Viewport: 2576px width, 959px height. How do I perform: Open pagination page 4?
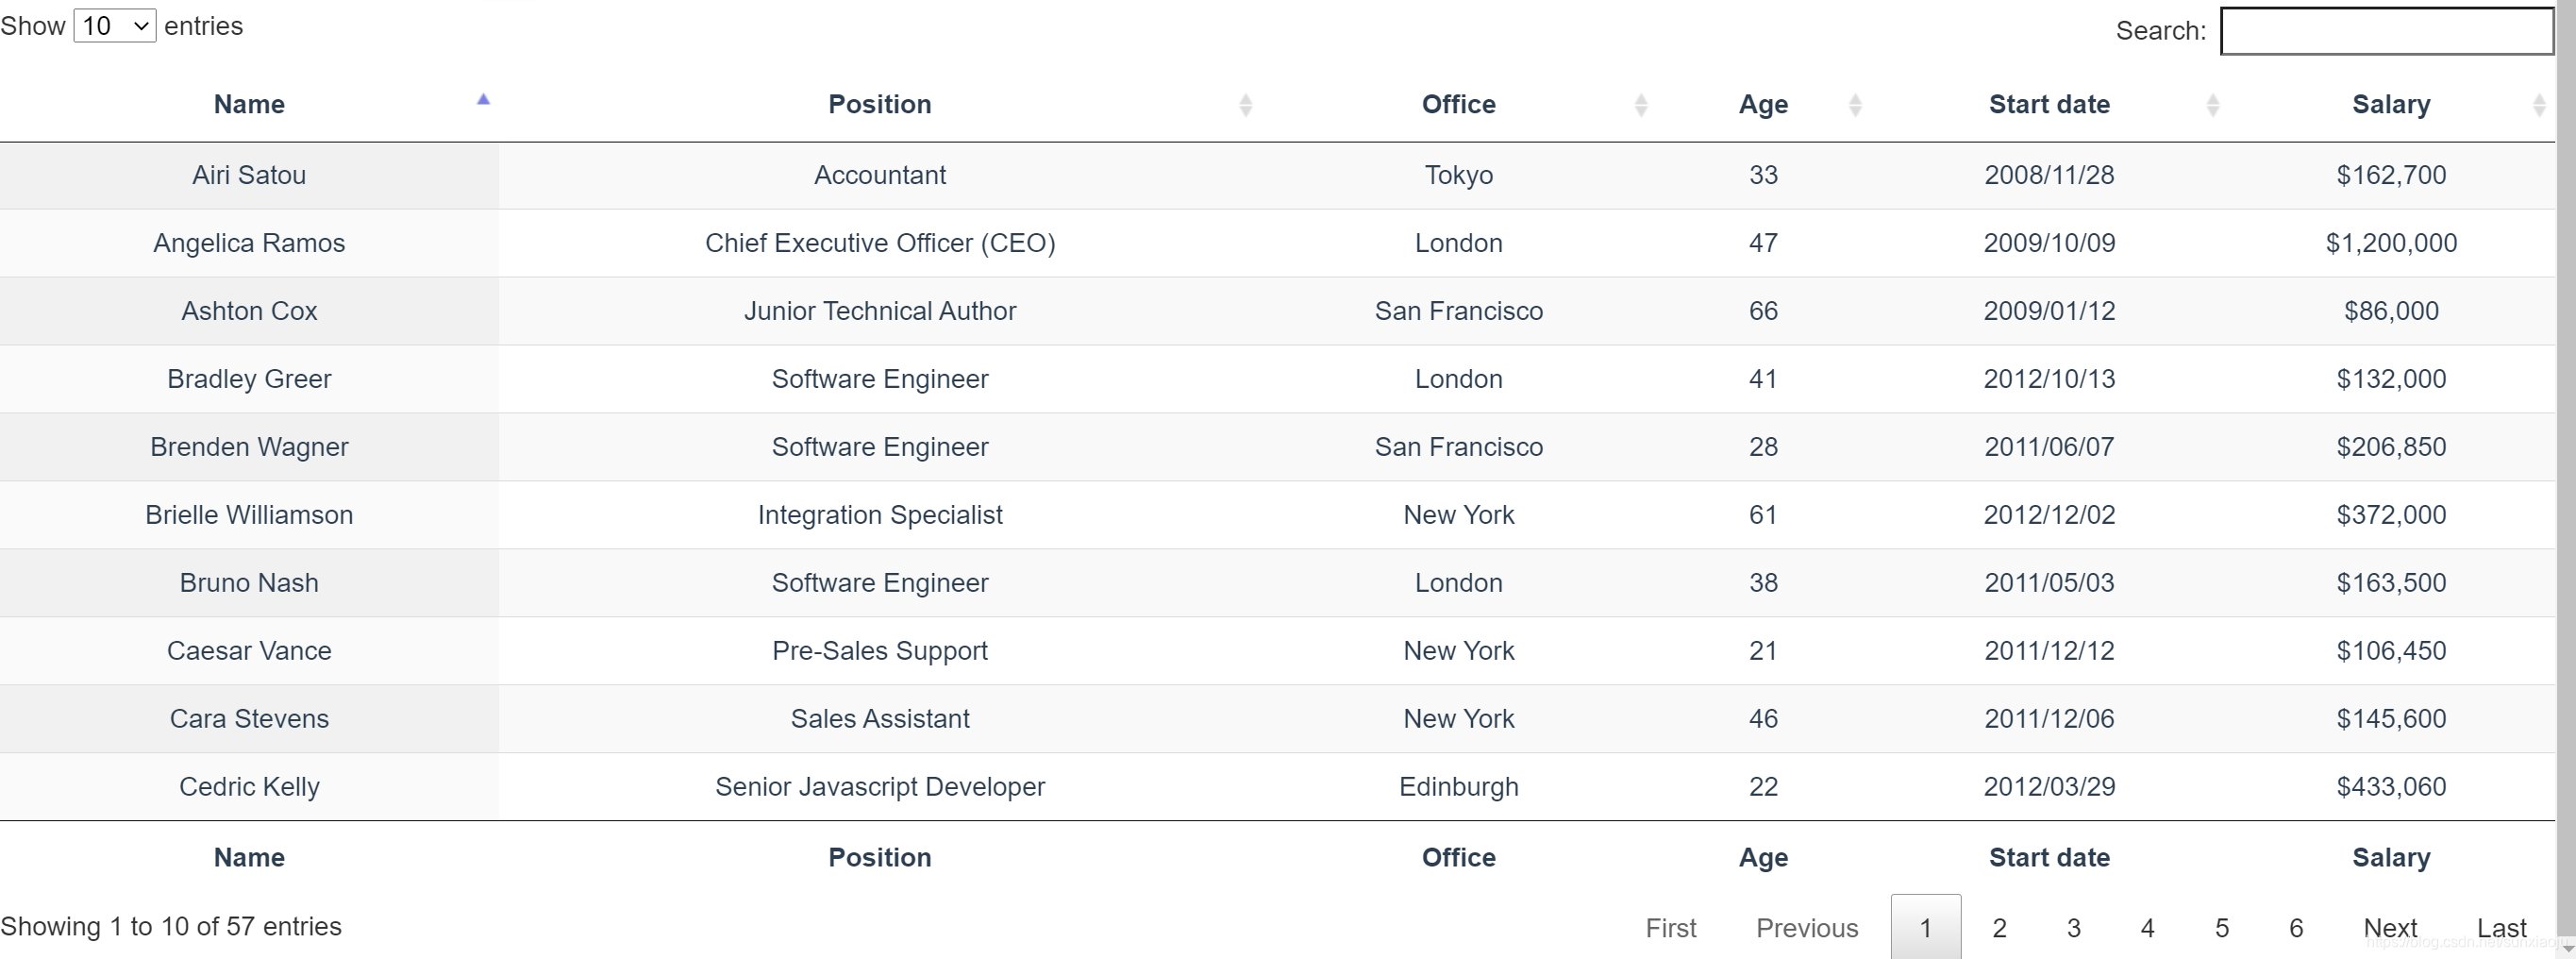pos(2147,928)
